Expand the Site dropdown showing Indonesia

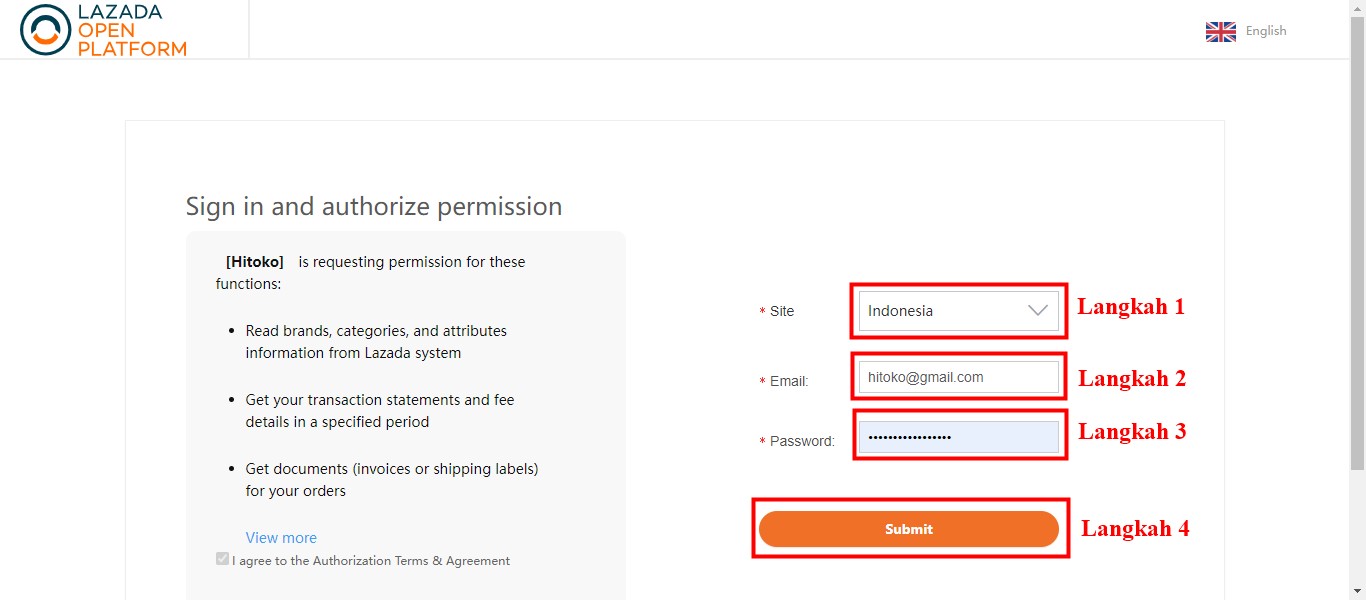coord(958,311)
